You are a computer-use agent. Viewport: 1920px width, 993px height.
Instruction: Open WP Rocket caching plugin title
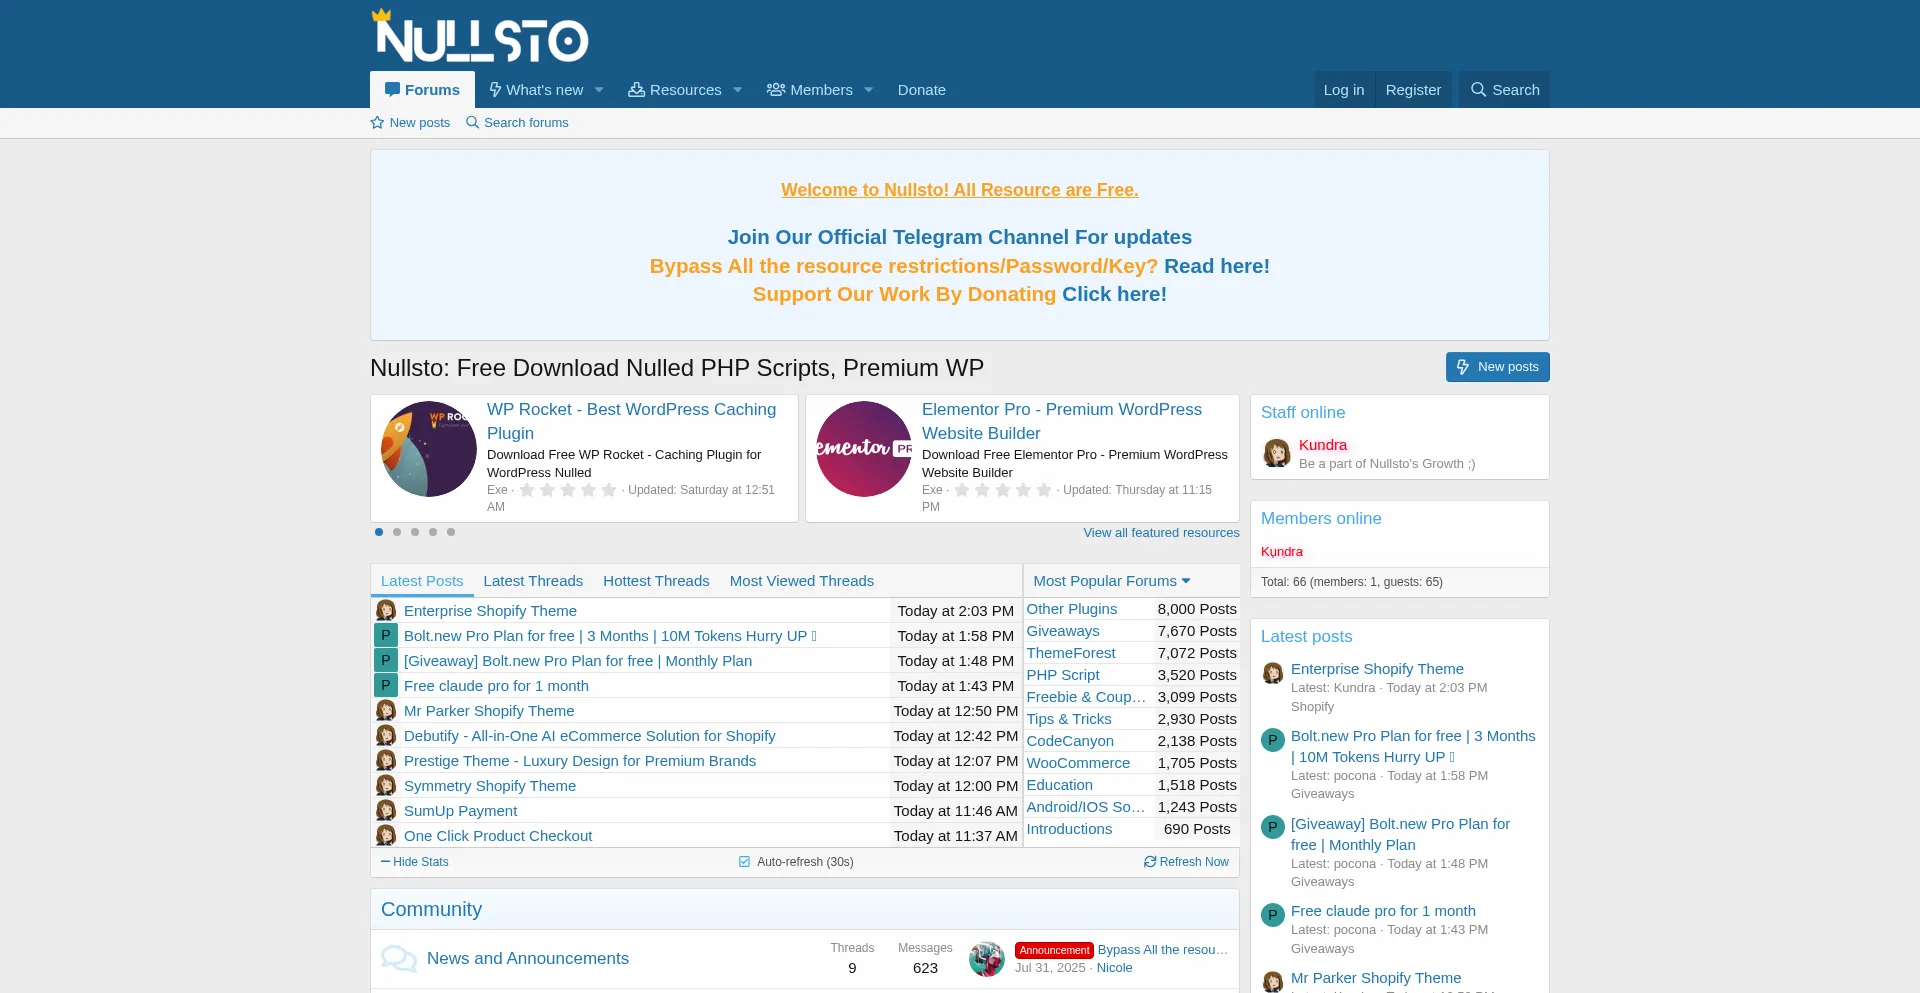click(631, 421)
